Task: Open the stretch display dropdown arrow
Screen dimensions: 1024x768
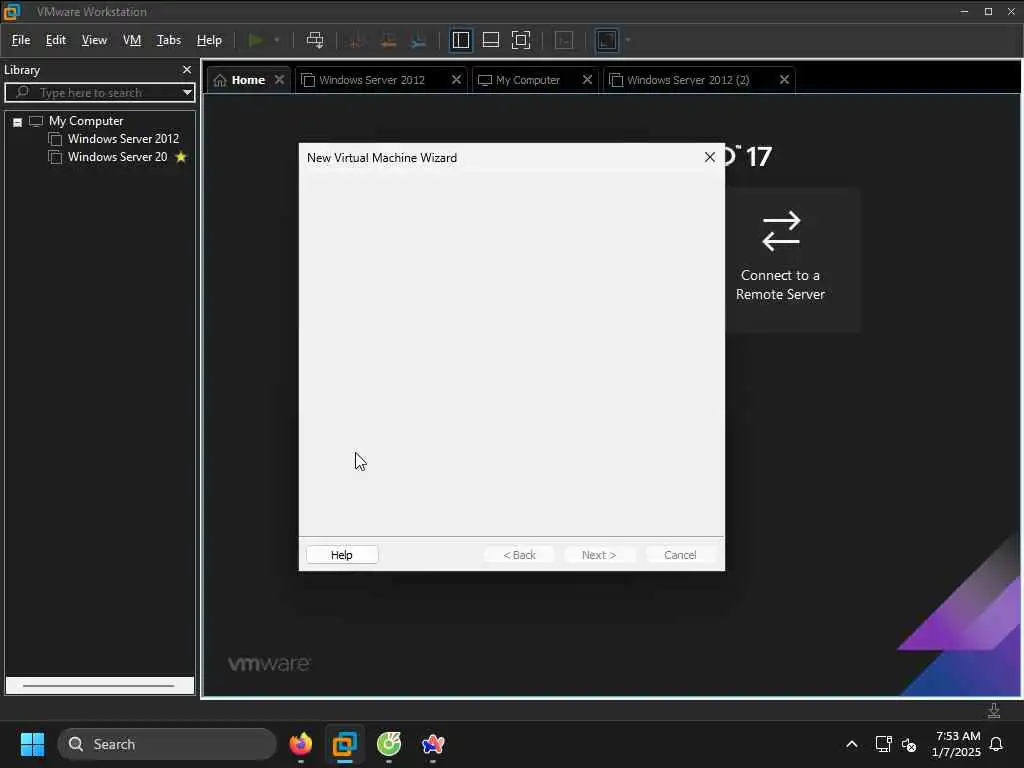Action: coord(628,40)
